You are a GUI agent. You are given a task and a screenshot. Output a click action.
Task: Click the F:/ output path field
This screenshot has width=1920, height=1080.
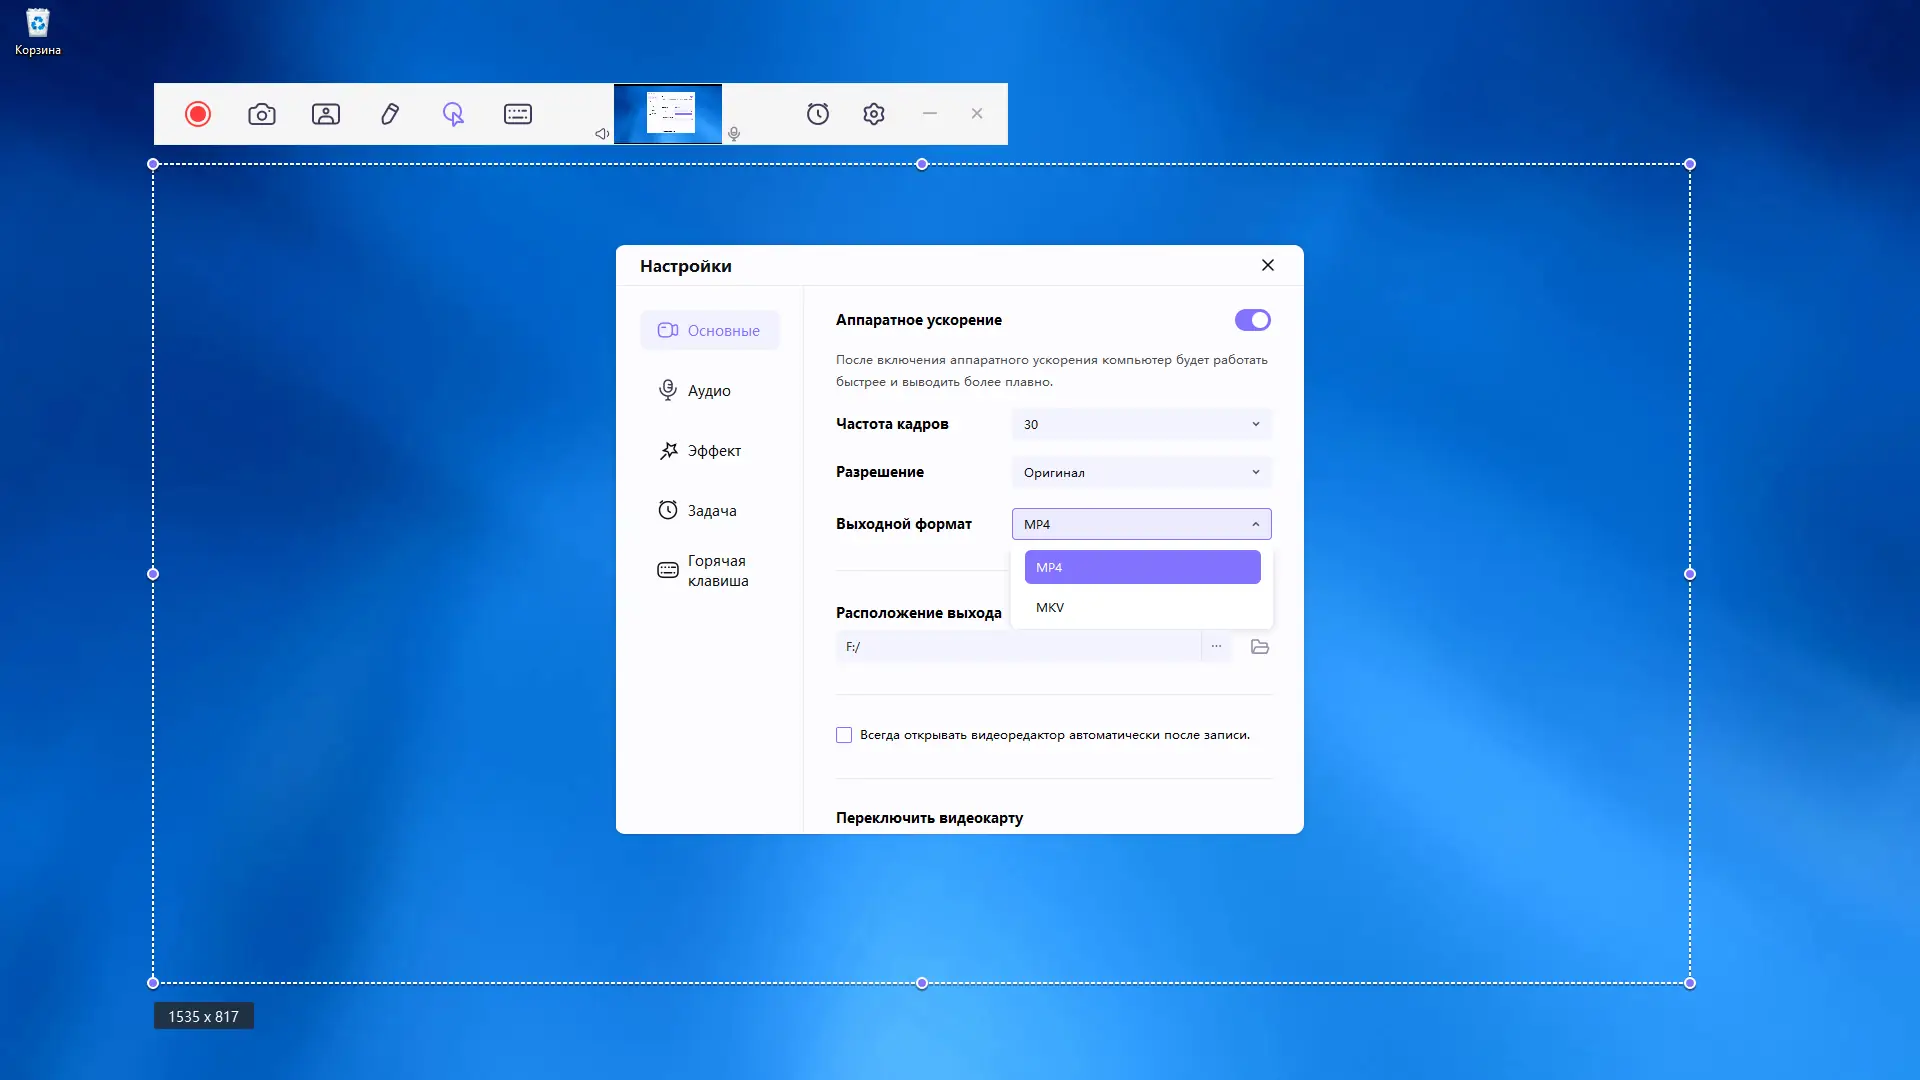pos(1016,646)
